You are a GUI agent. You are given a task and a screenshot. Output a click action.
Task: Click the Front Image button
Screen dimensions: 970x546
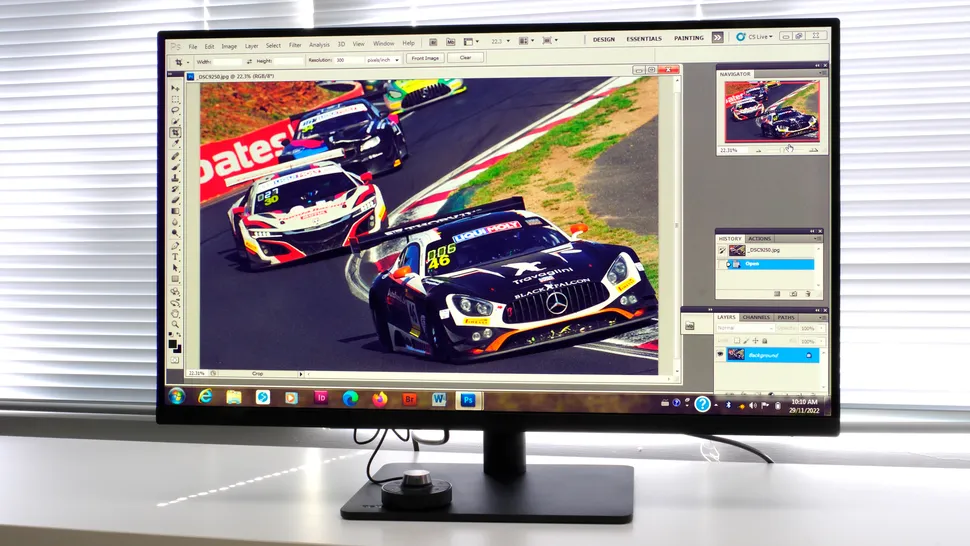(x=425, y=58)
